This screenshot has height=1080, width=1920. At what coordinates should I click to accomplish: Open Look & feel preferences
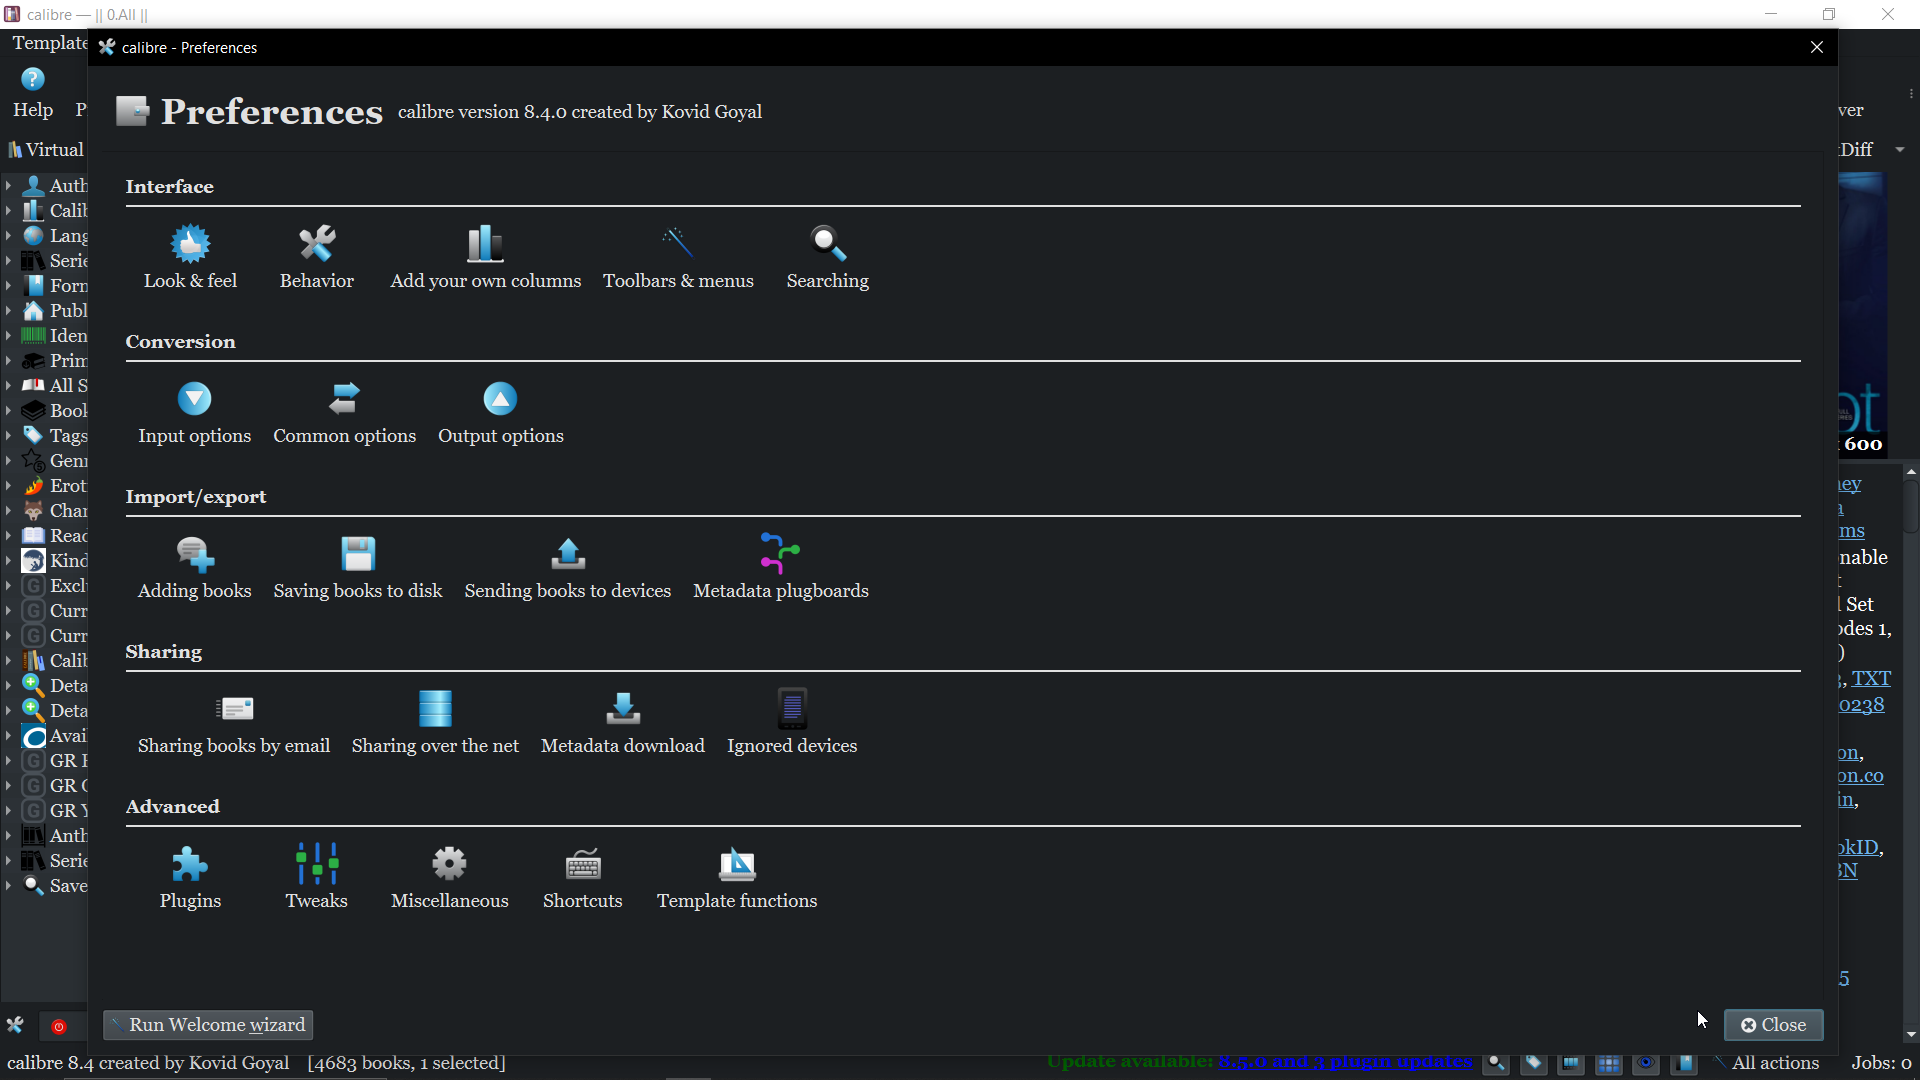(x=190, y=258)
